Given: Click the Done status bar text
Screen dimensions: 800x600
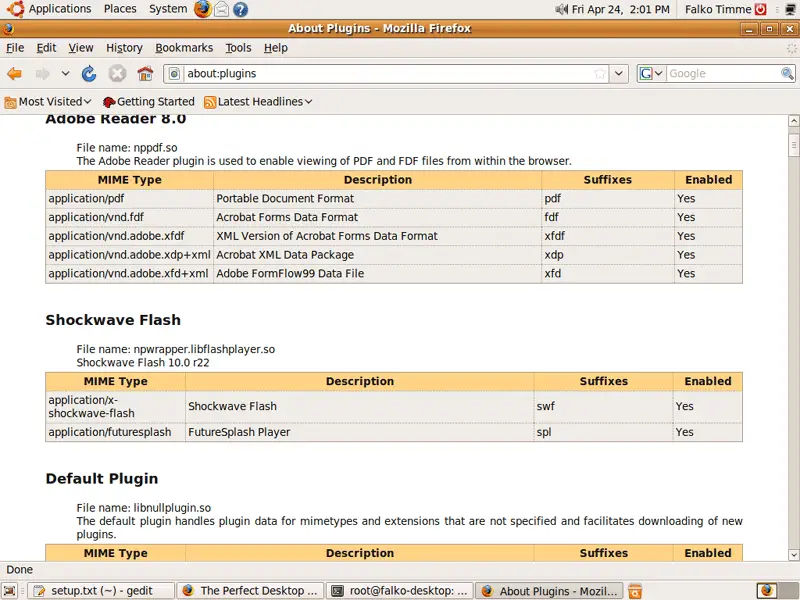Looking at the screenshot, I should pyautogui.click(x=19, y=570).
